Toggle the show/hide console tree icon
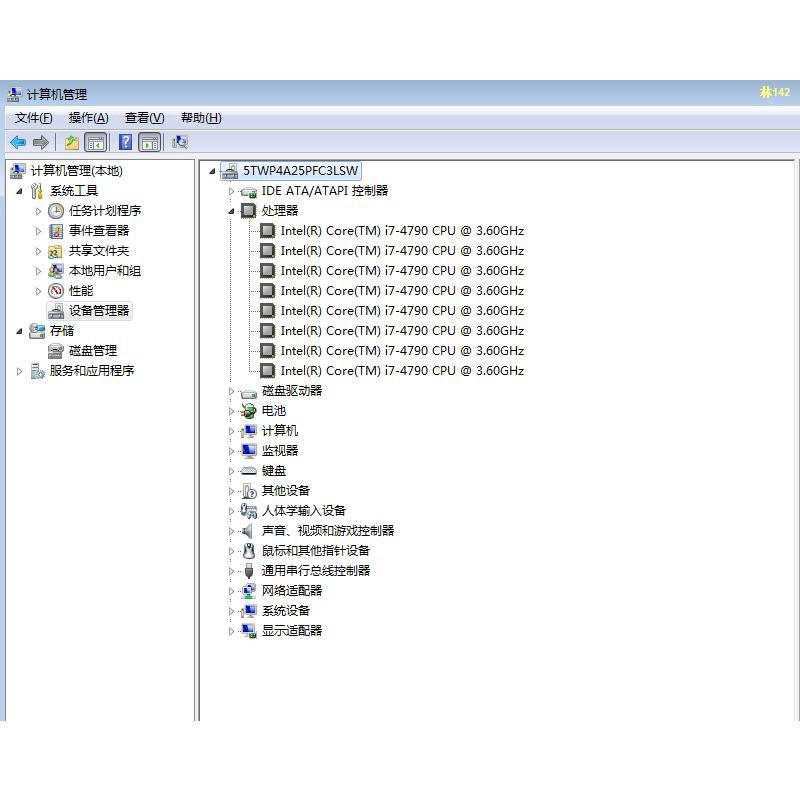Screen dimensions: 800x800 coord(96,142)
